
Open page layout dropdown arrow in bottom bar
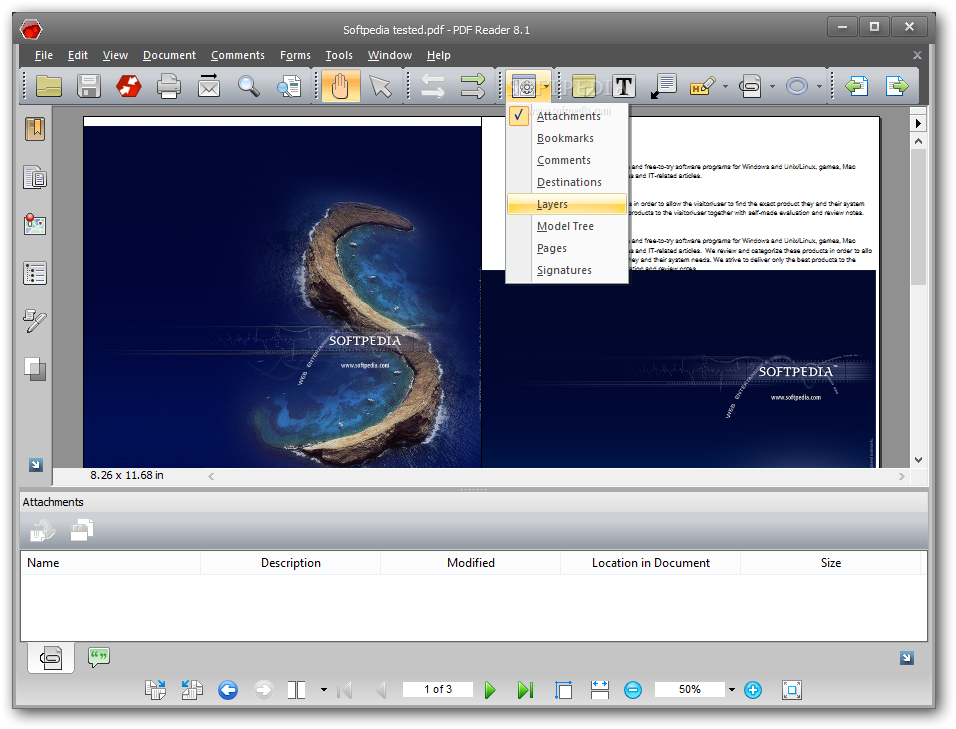click(x=324, y=690)
